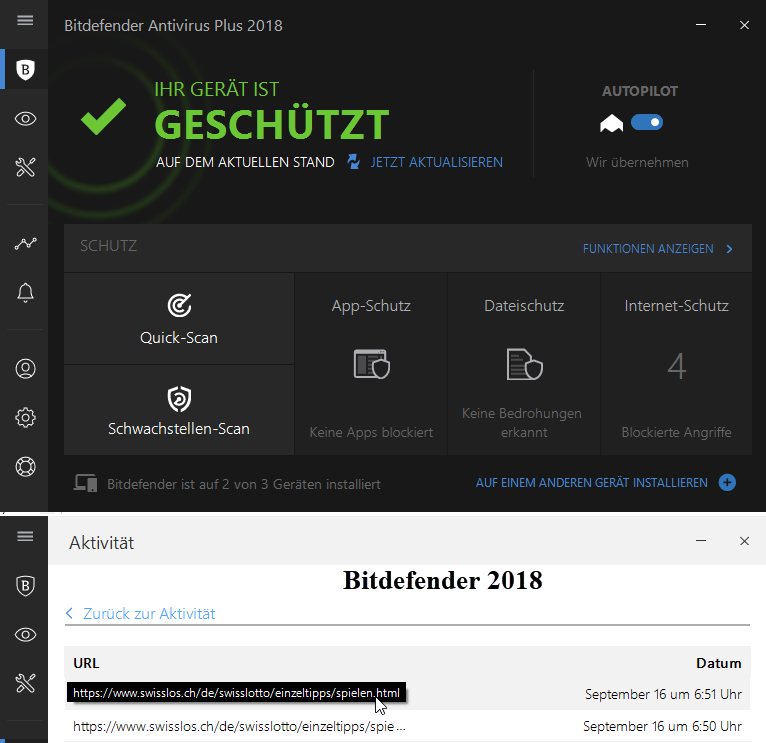Screen dimensions: 766x743
Task: Toggle the Autopilot switch
Action: click(x=647, y=122)
